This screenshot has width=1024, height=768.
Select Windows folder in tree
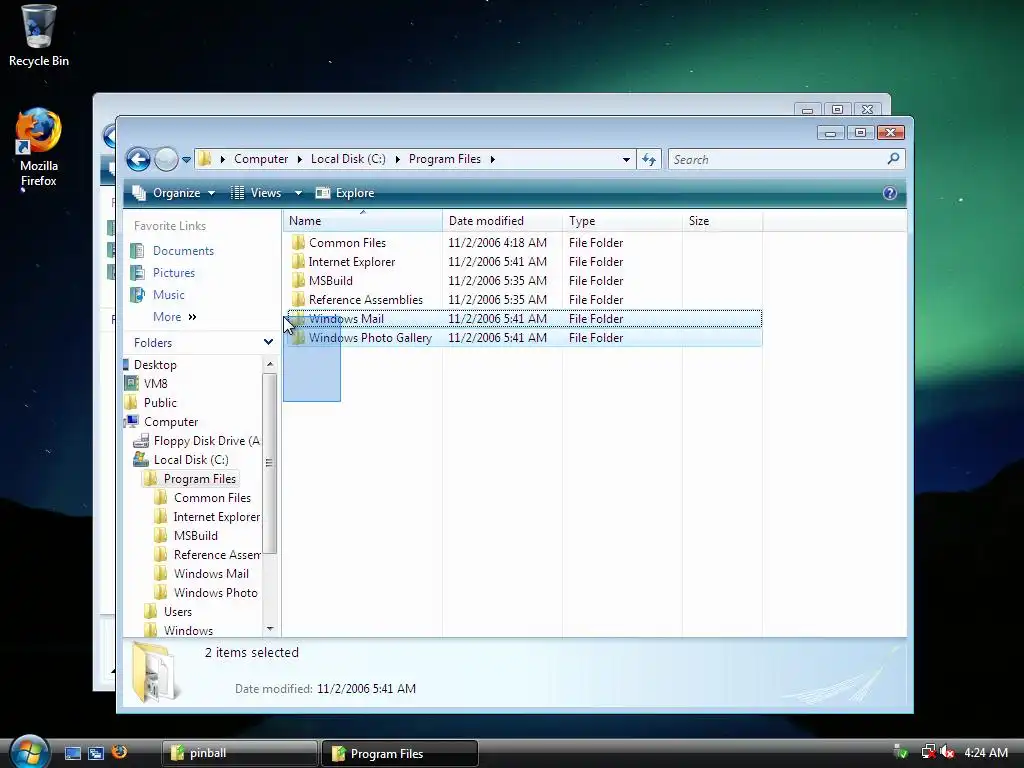tap(188, 631)
